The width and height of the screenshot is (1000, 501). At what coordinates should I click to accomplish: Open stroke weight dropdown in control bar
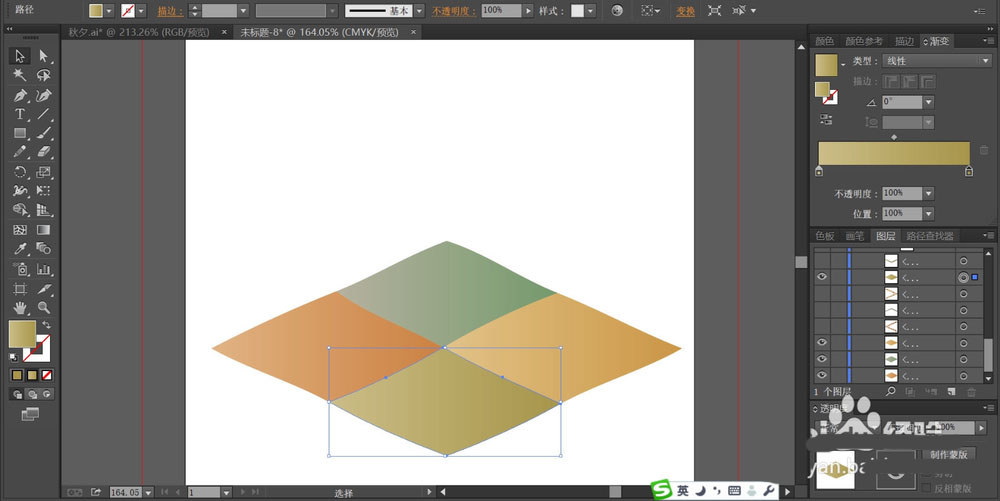tap(243, 11)
